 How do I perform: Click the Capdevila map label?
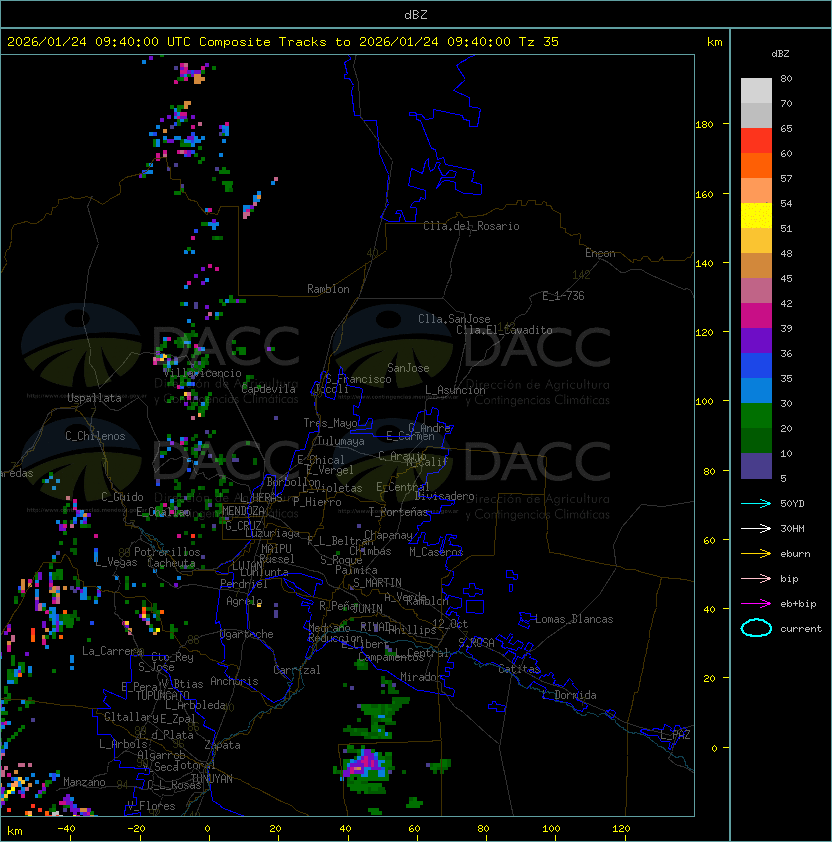268,389
